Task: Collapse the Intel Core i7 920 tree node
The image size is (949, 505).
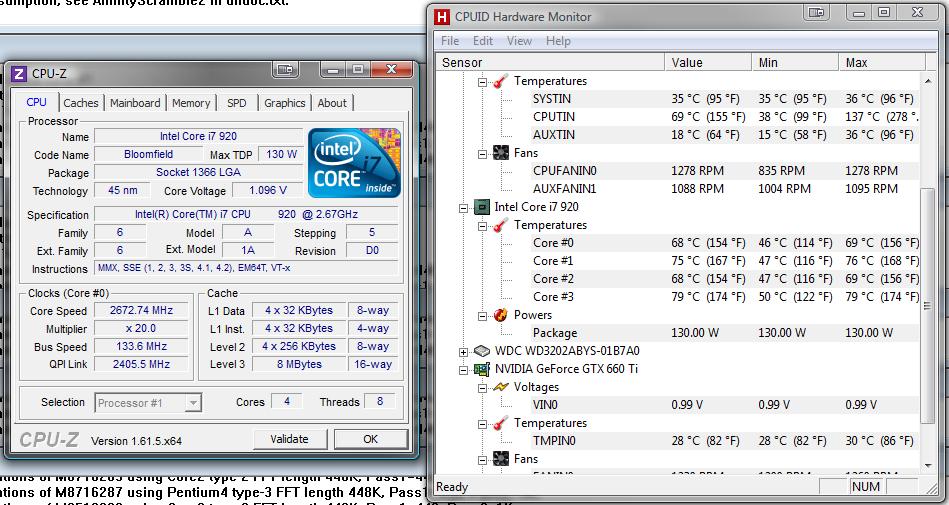Action: (464, 208)
